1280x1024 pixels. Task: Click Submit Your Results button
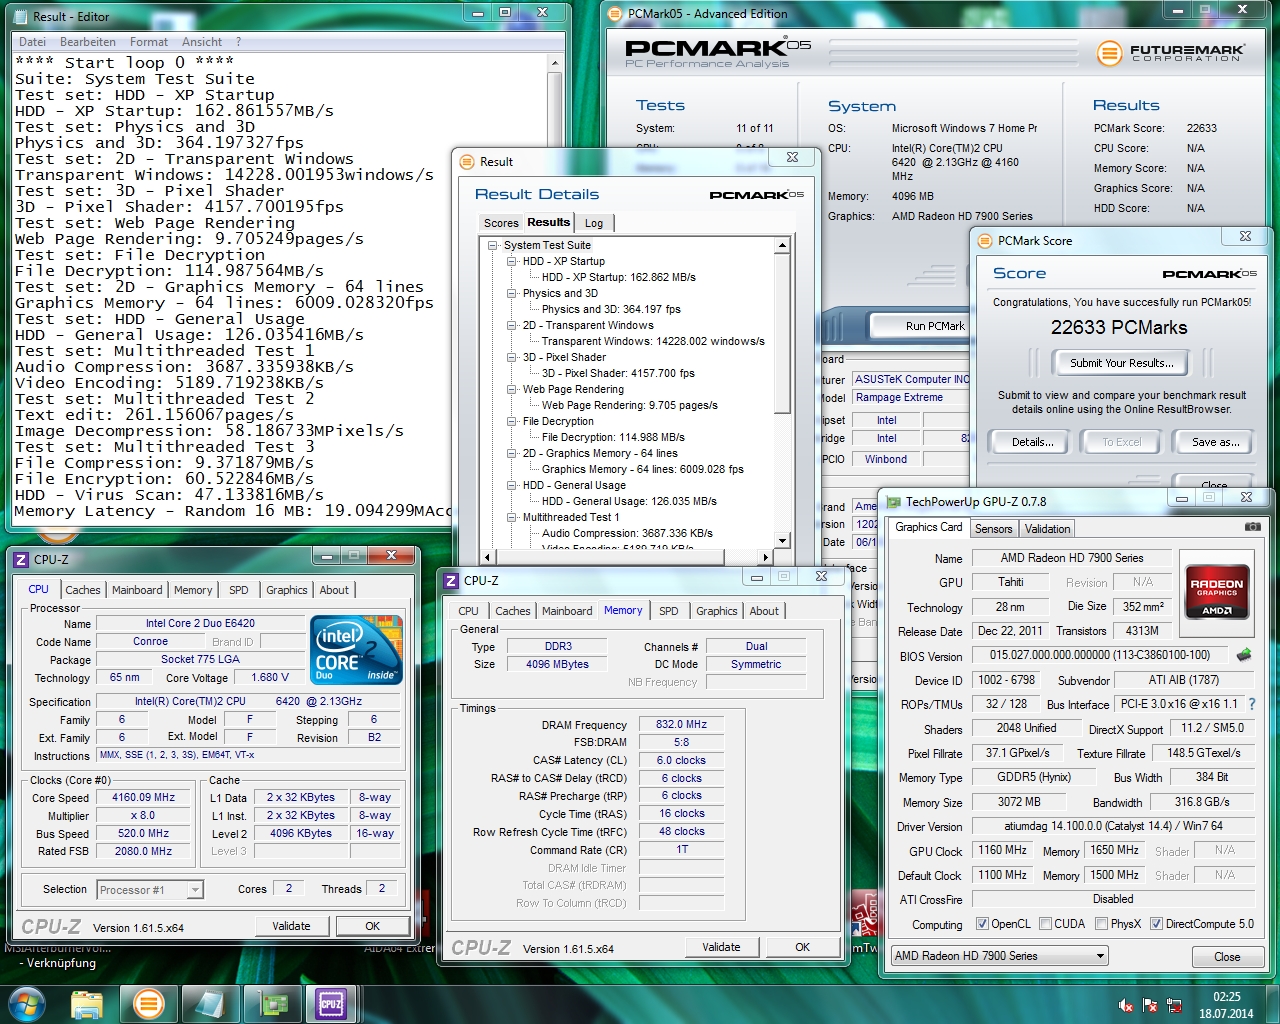(1121, 363)
